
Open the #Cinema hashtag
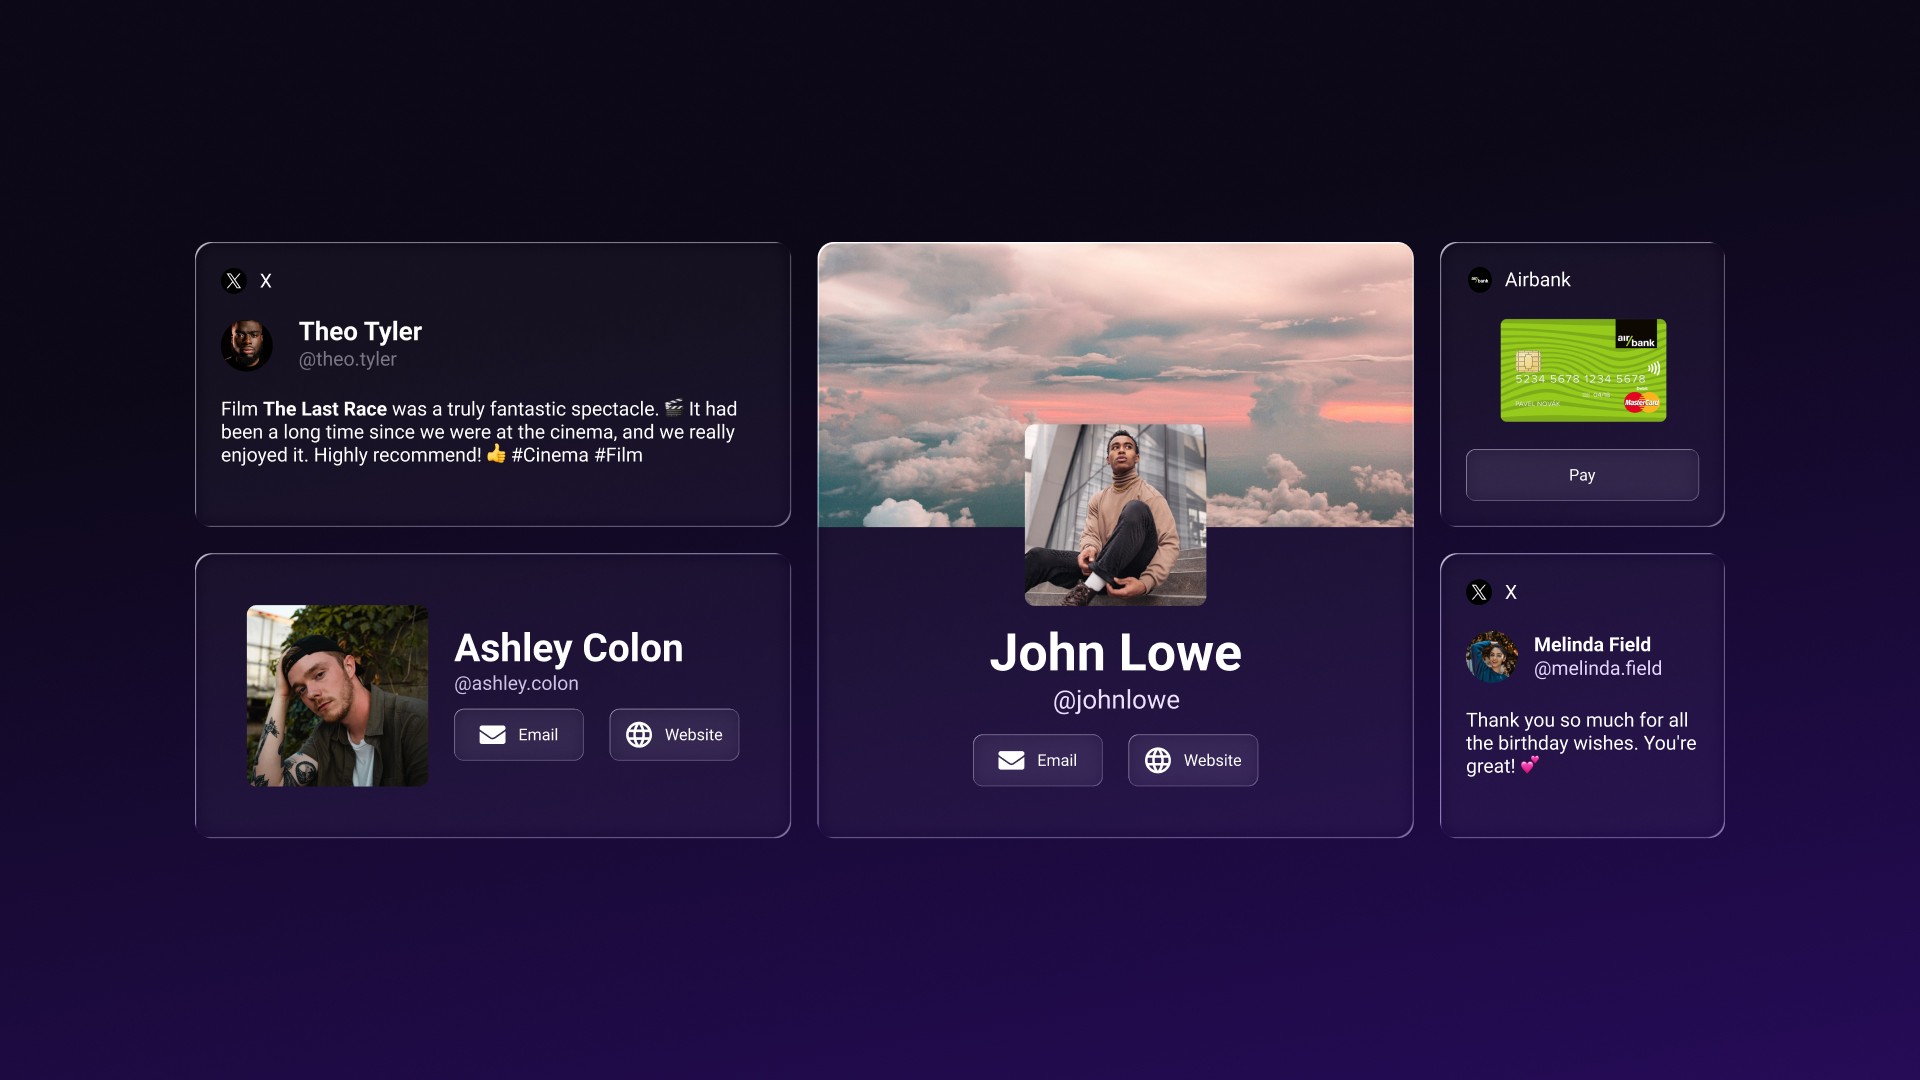(x=550, y=455)
